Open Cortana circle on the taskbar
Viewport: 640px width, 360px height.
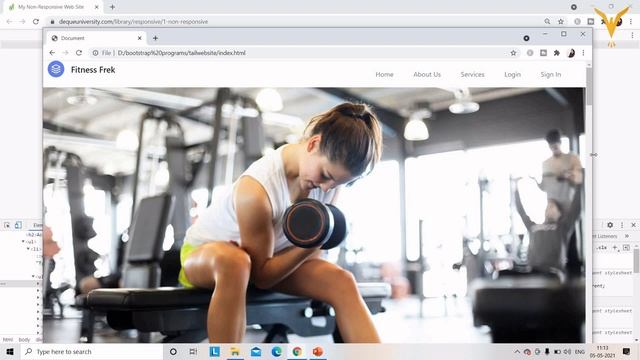pyautogui.click(x=173, y=351)
